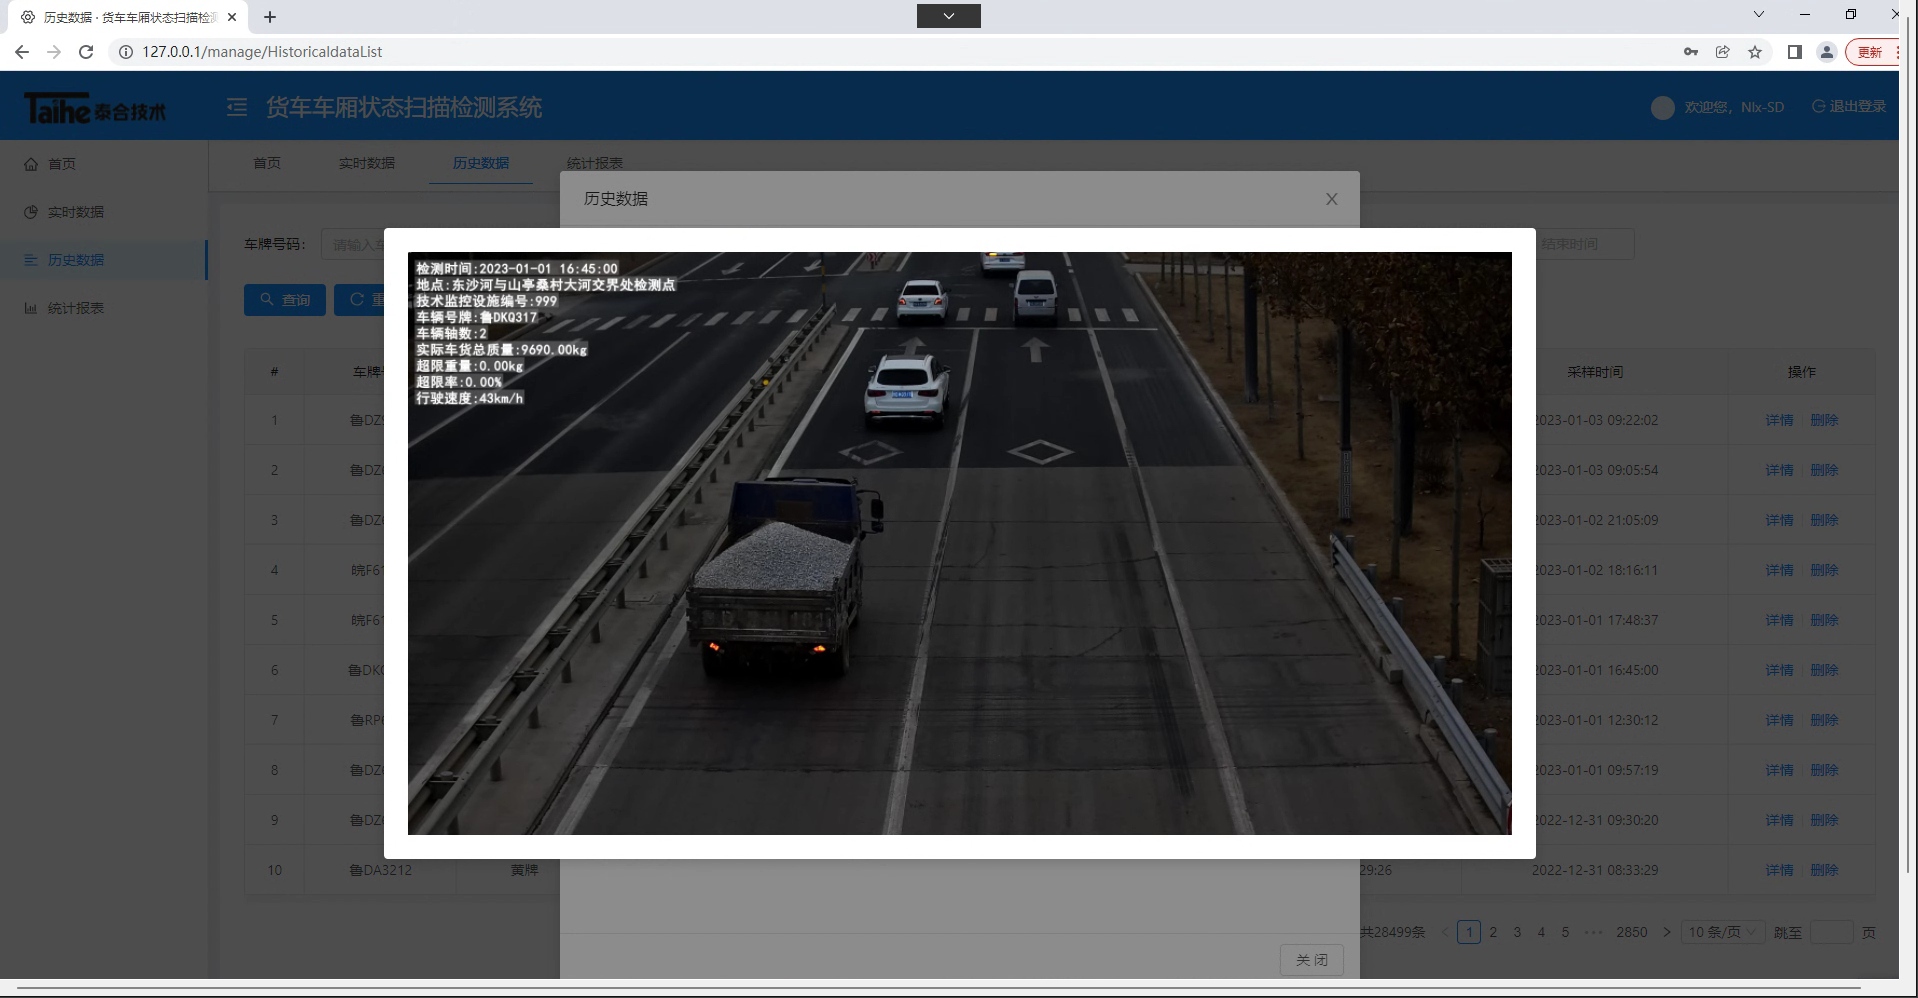Open browser side panel icon
The height and width of the screenshot is (998, 1918).
[x=1795, y=52]
